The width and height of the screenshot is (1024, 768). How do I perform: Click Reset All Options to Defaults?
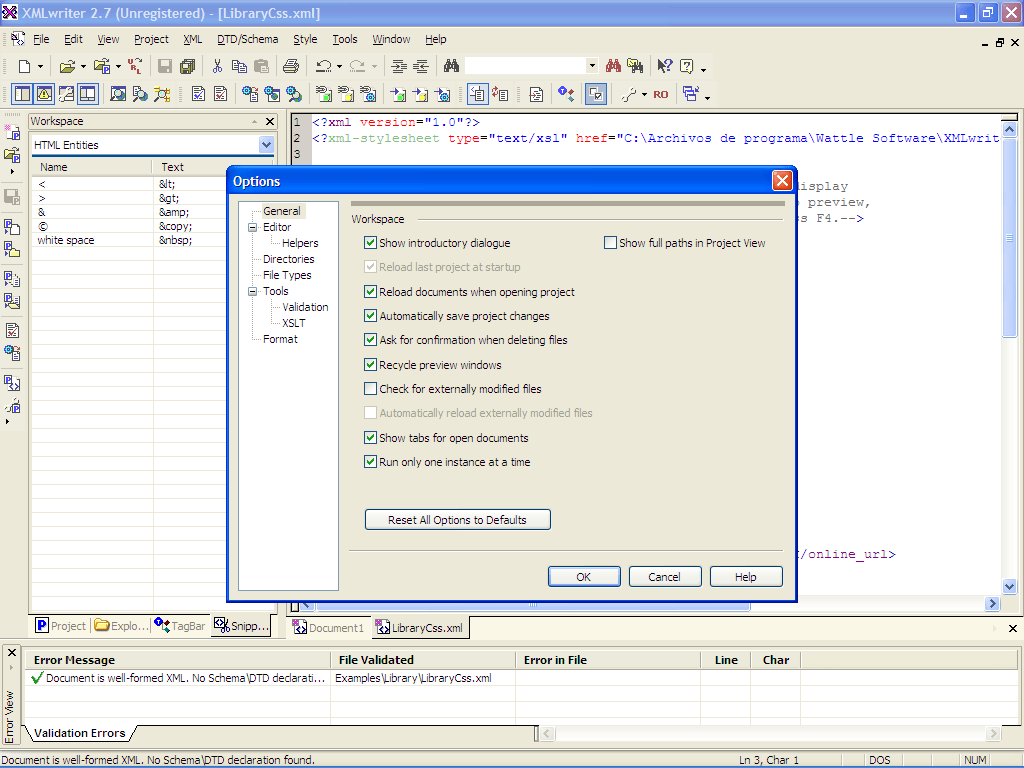point(457,520)
